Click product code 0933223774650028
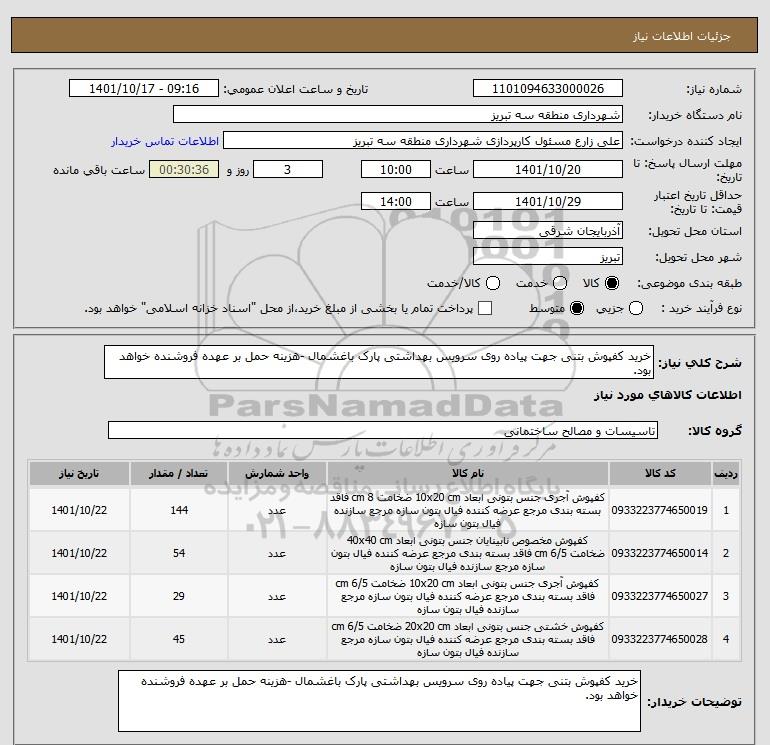770x745 pixels. (660, 639)
